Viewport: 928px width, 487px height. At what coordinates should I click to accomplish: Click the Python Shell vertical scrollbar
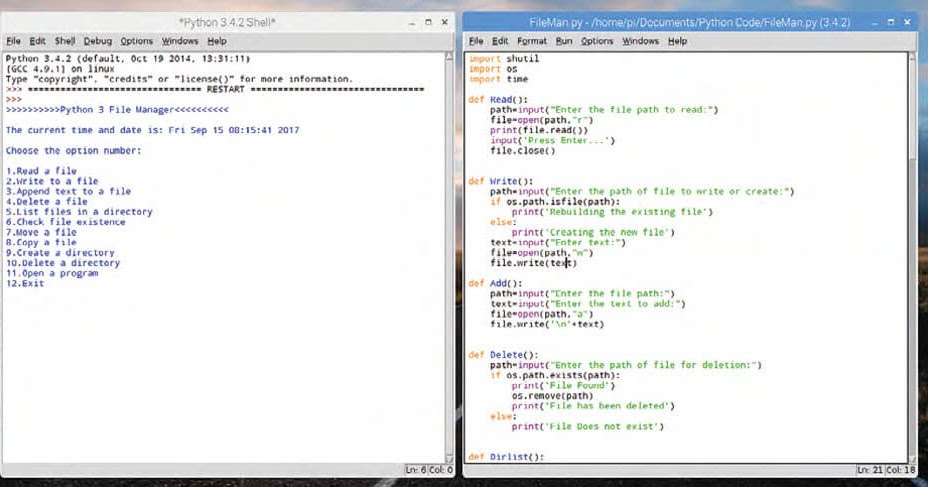pos(449,257)
